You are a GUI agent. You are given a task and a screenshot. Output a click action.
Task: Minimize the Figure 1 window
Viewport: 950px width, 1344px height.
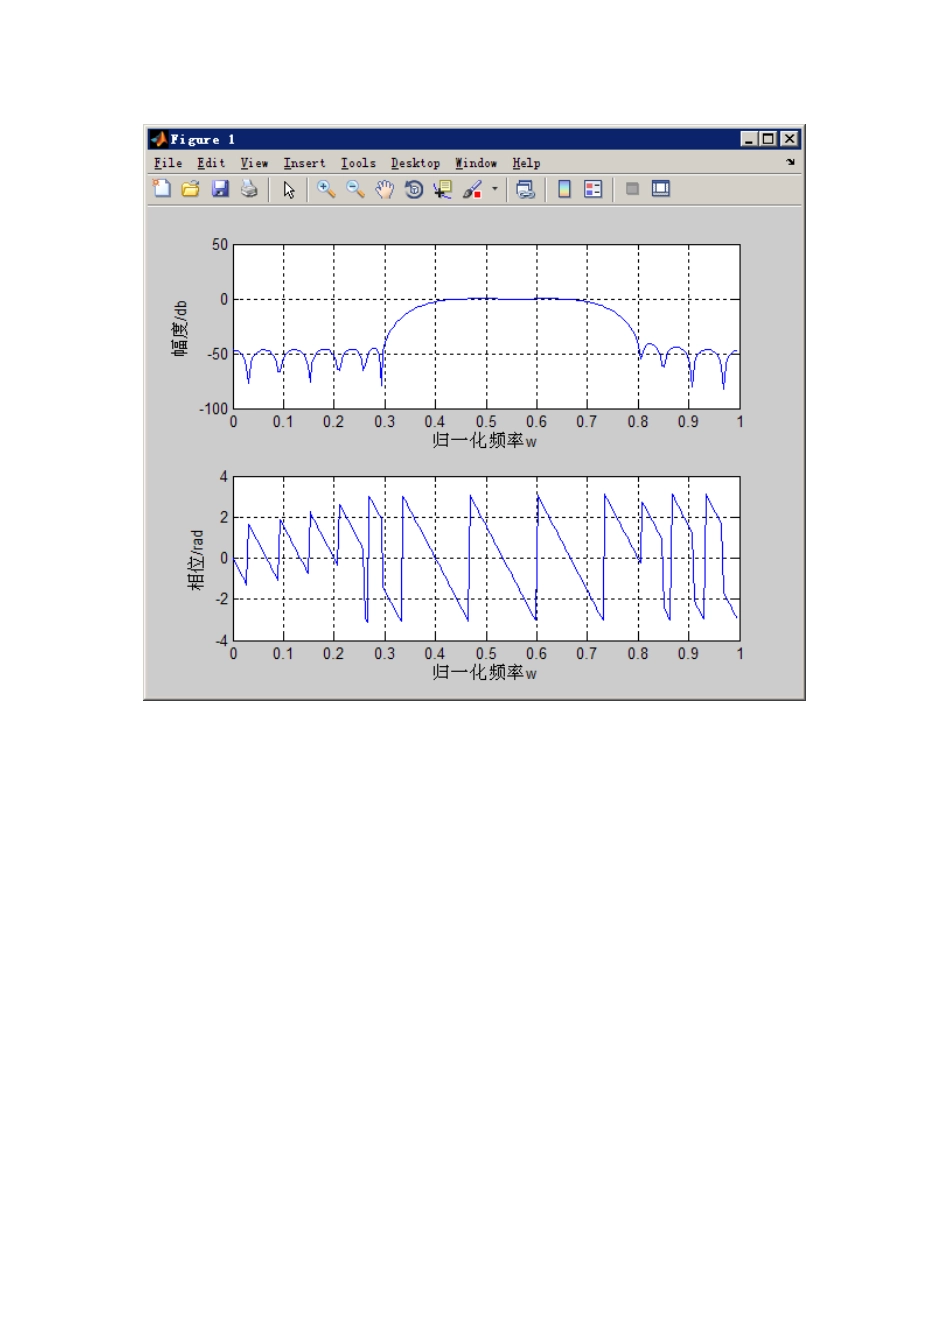coord(749,139)
